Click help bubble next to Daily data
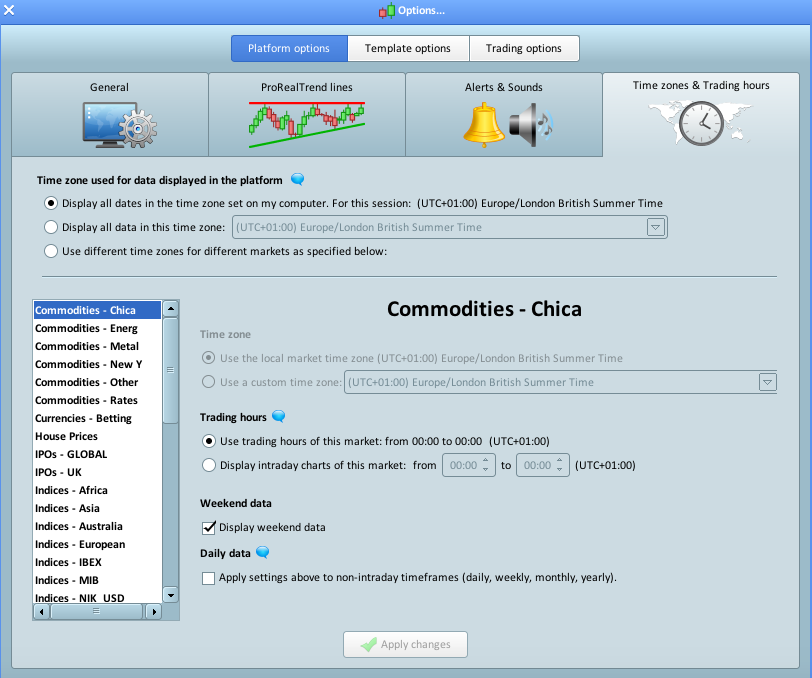The height and width of the screenshot is (678, 812). click(x=263, y=553)
